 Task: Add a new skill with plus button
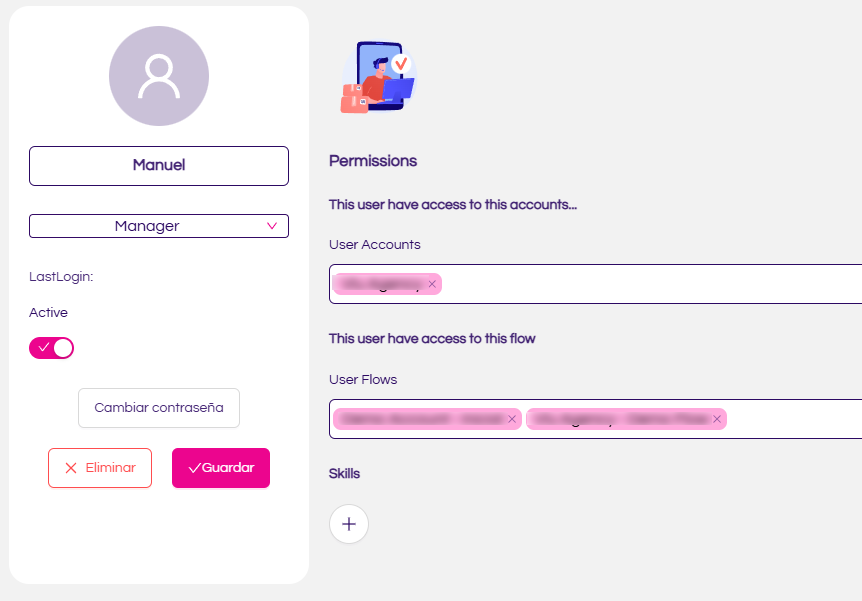click(x=349, y=524)
